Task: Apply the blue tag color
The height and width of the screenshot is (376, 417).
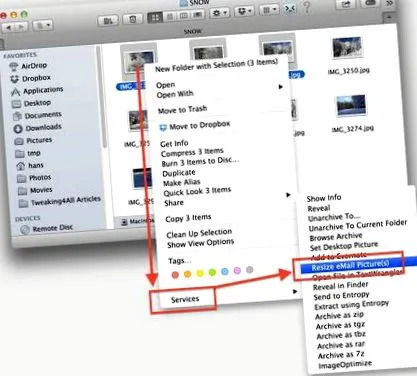Action: (x=225, y=272)
